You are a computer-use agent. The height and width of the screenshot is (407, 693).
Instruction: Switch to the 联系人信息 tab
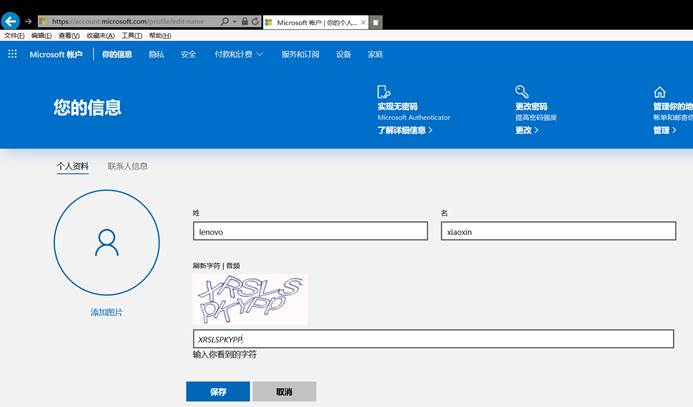[128, 166]
